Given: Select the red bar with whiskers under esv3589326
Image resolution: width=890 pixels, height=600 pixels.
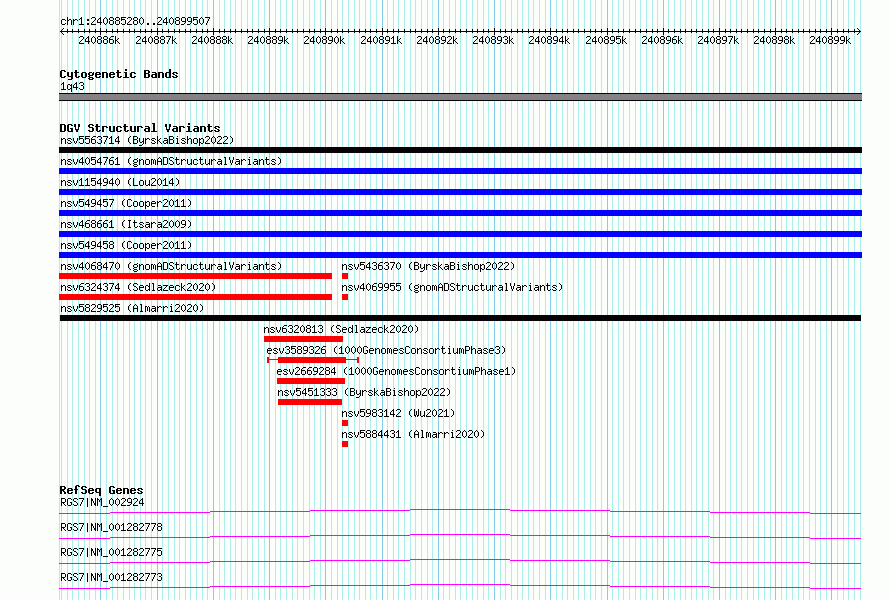Looking at the screenshot, I should point(313,360).
